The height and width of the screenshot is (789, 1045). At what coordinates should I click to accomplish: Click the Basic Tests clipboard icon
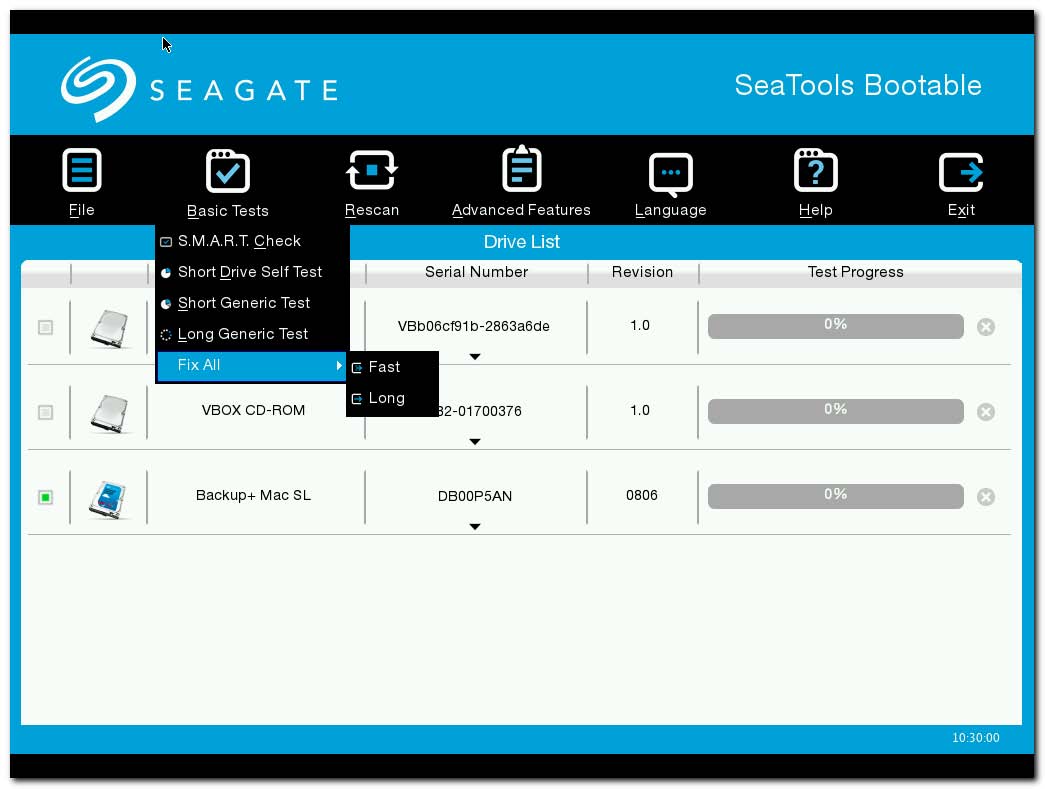[227, 171]
